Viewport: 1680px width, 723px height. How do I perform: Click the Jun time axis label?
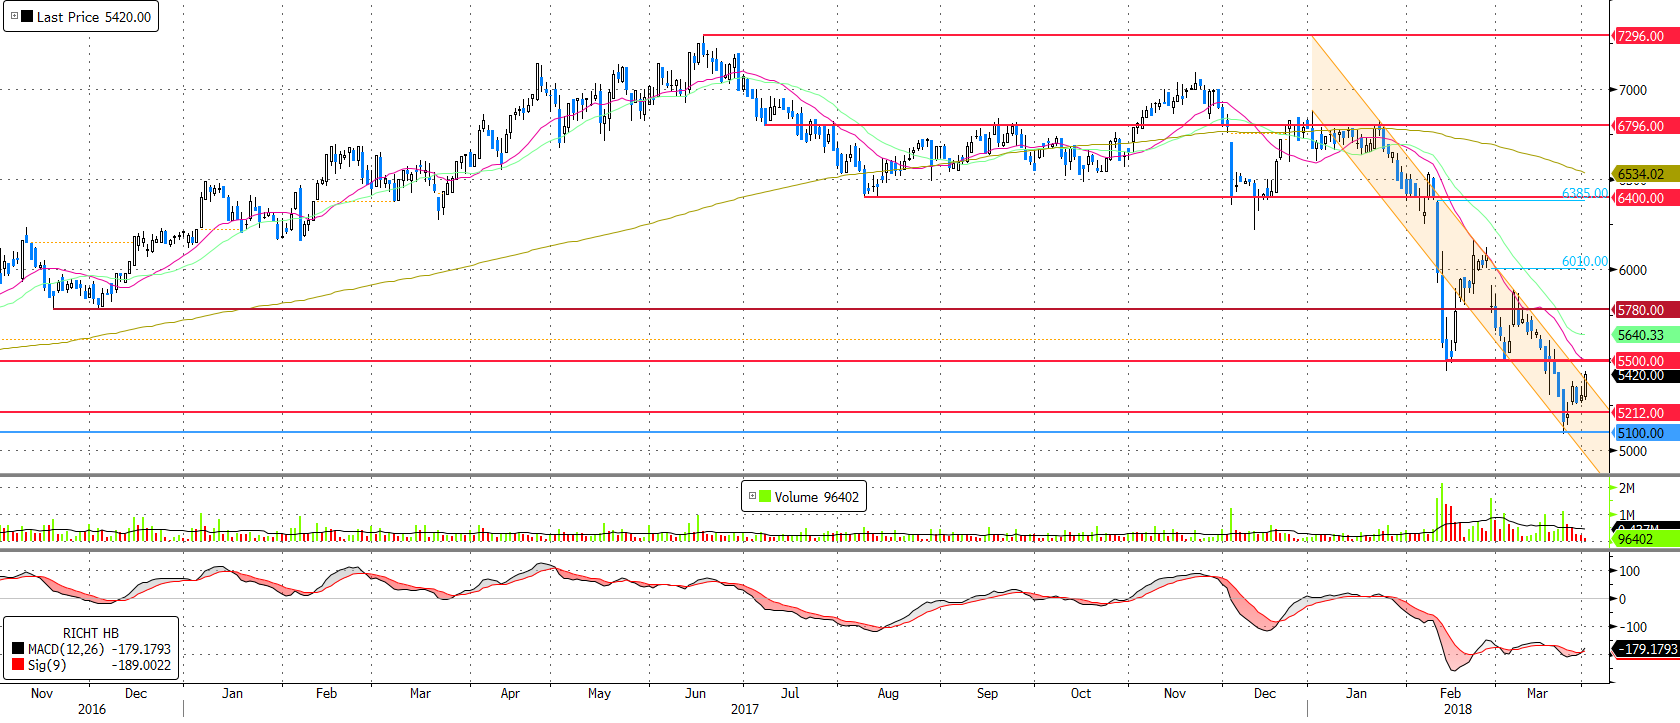point(695,693)
